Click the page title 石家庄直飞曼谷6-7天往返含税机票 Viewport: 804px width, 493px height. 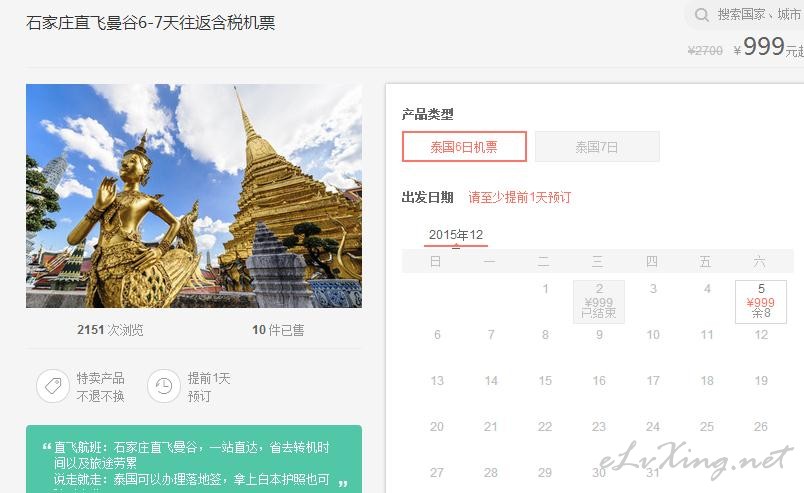pyautogui.click(x=151, y=23)
